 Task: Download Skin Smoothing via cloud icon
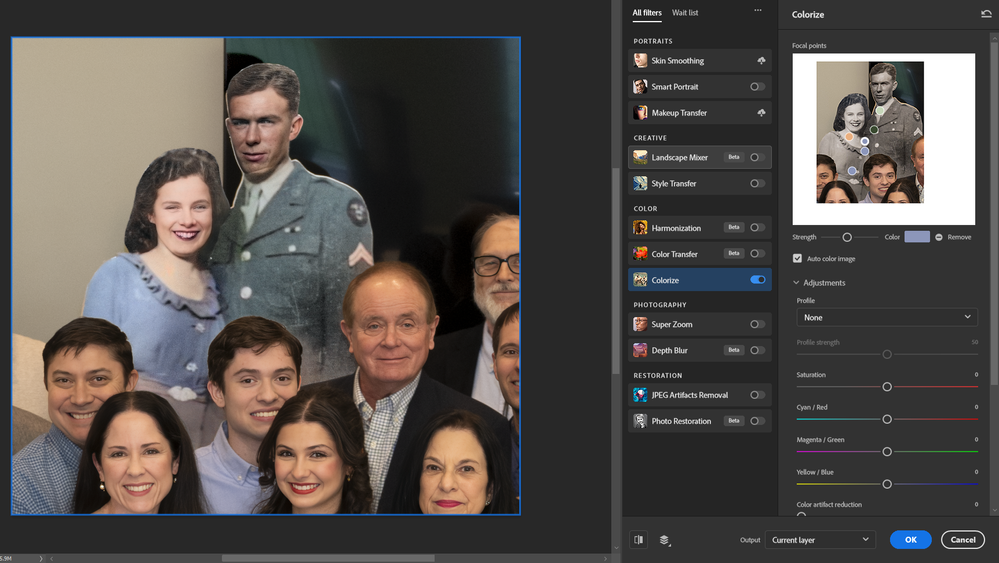pos(761,61)
